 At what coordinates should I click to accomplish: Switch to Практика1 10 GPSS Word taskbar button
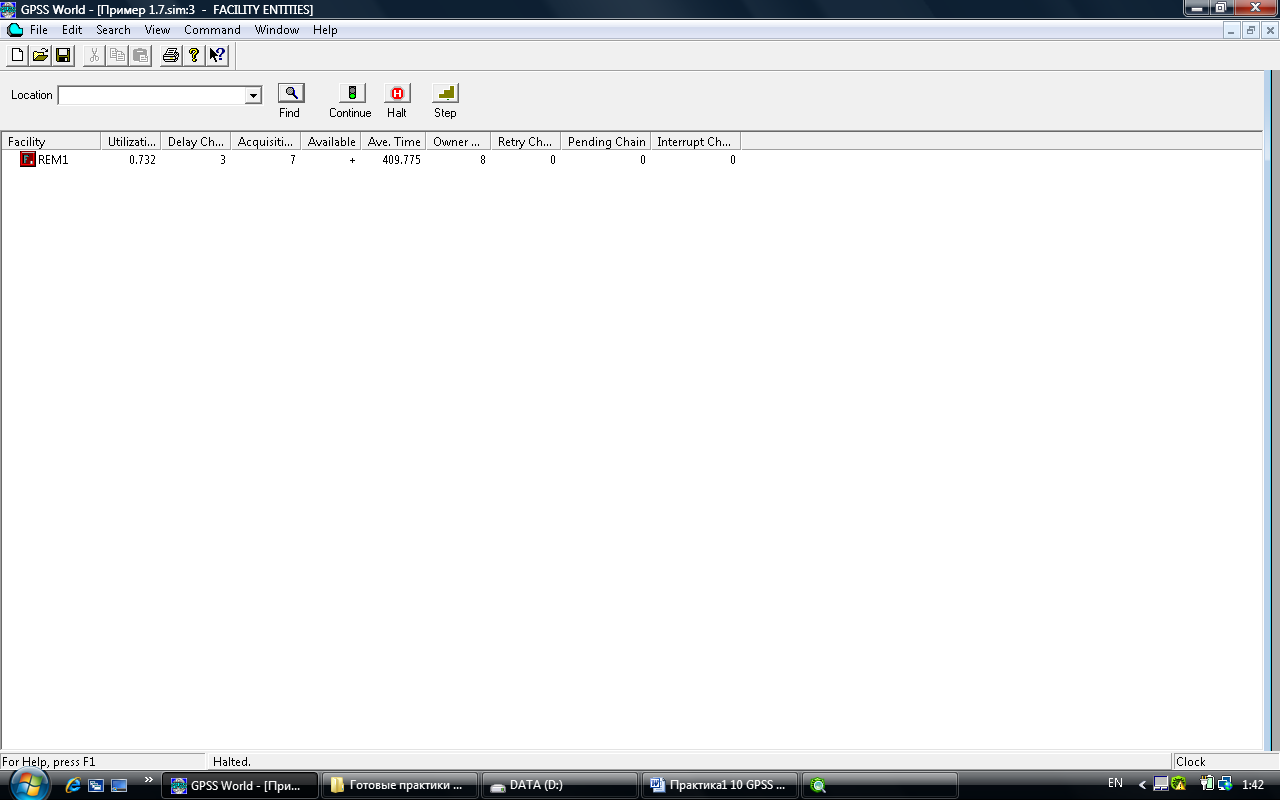pos(720,785)
